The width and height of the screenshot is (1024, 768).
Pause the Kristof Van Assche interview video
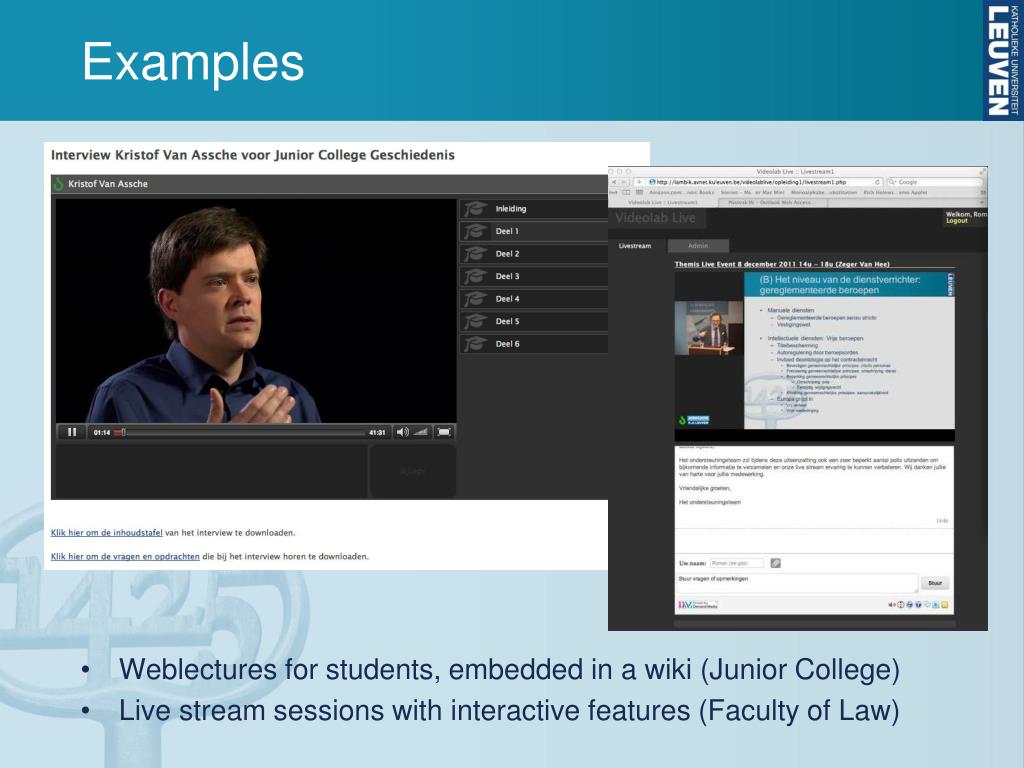tap(72, 432)
